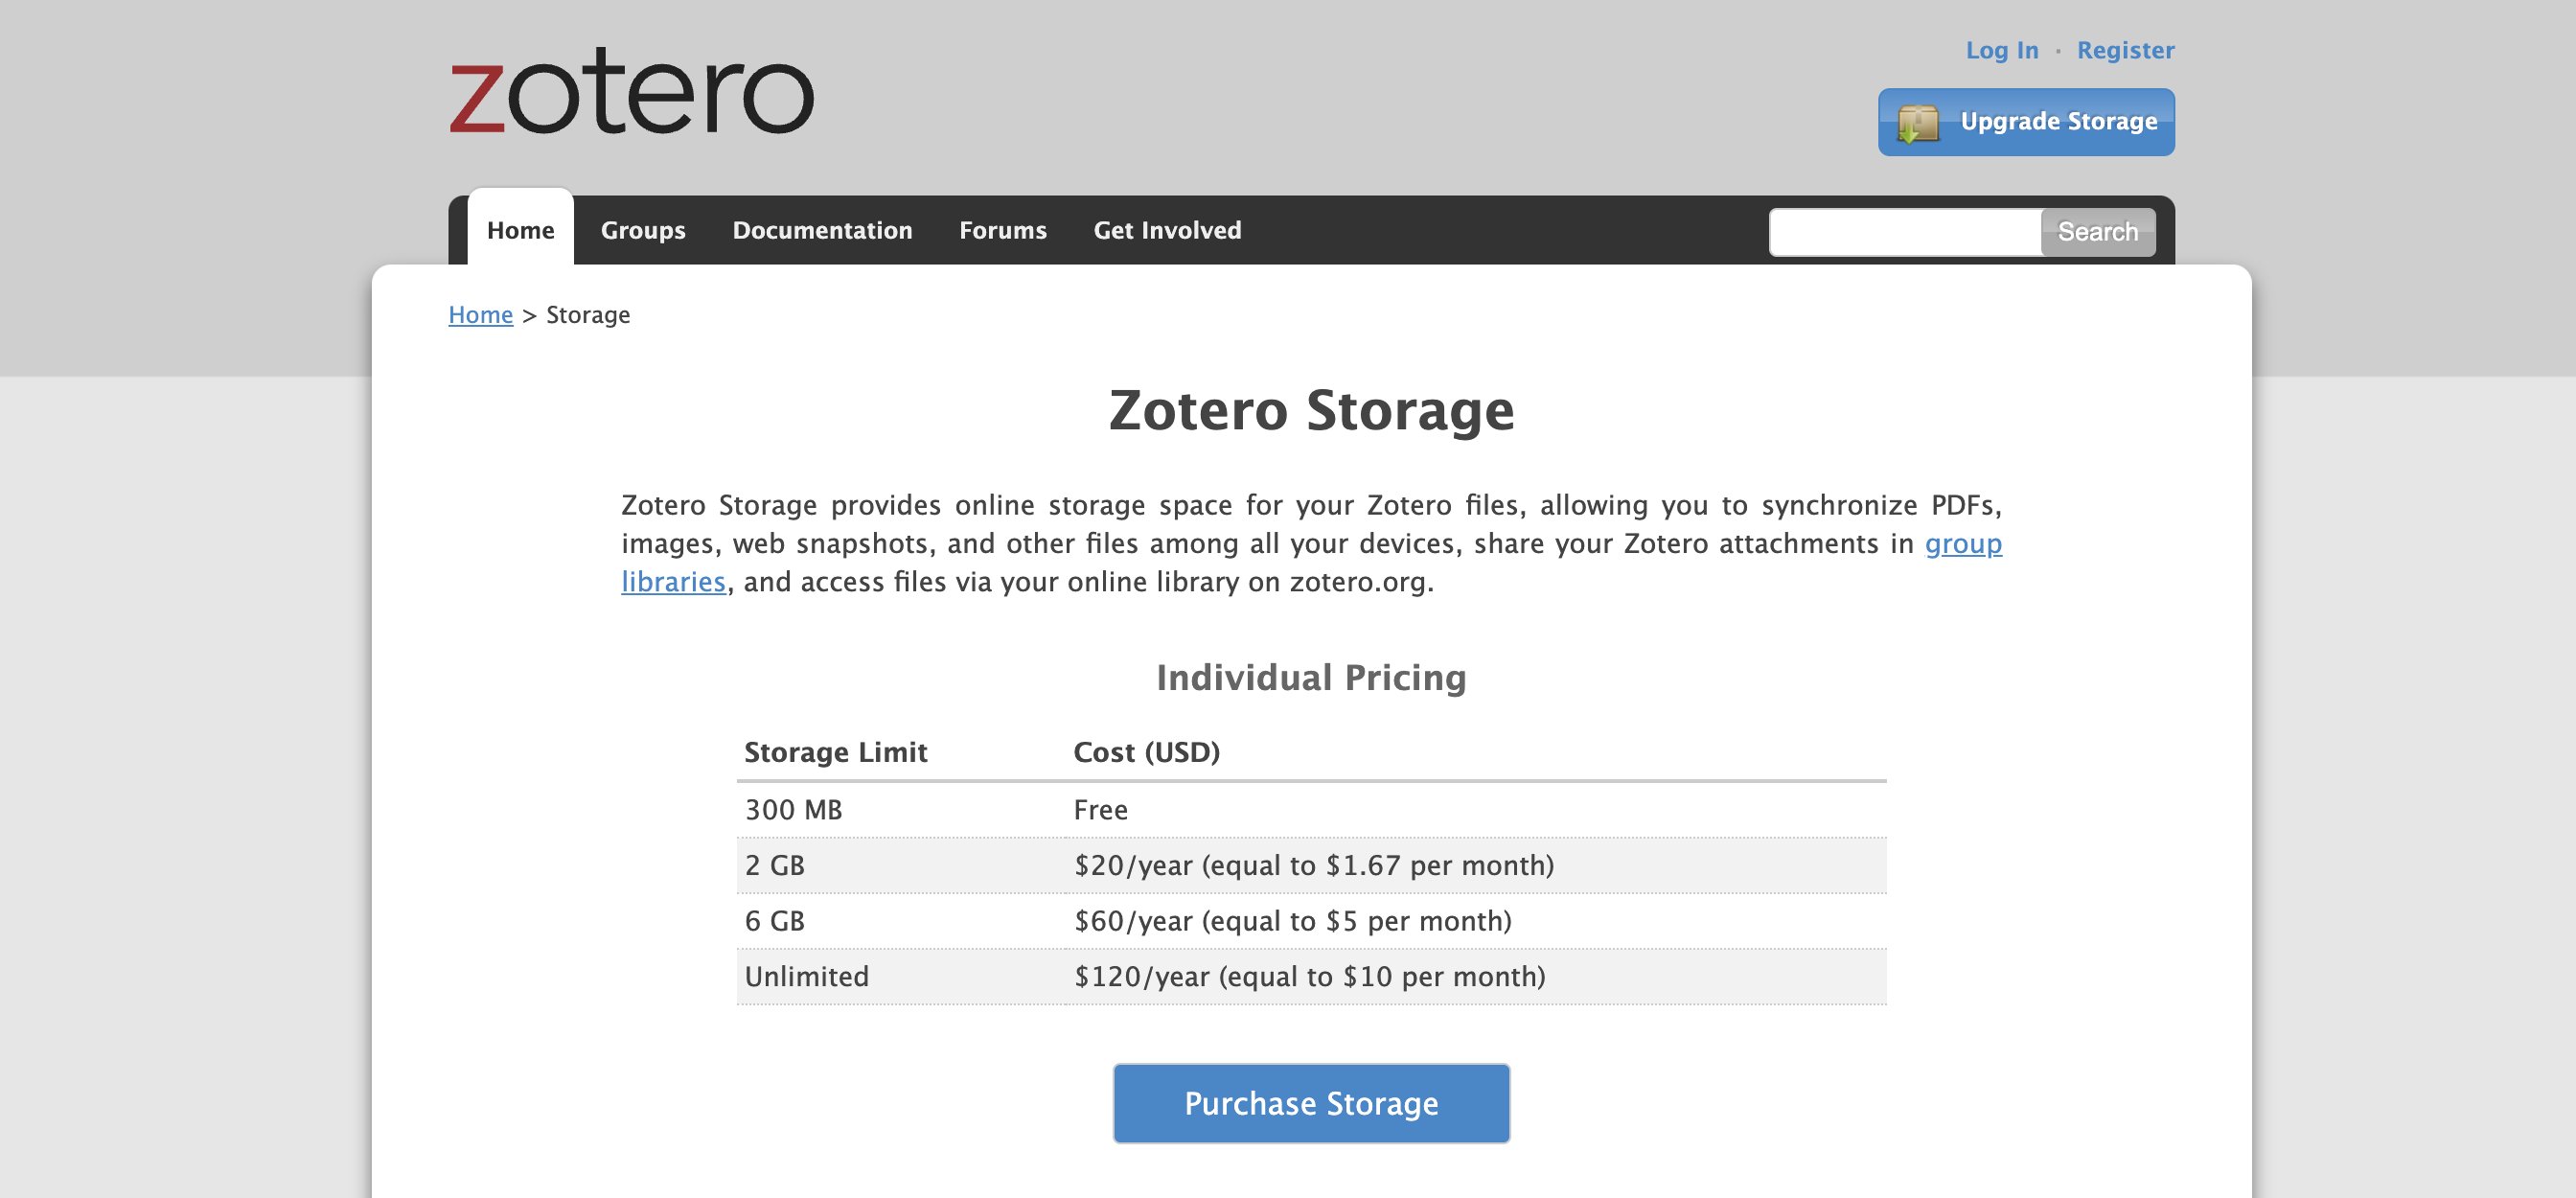Image resolution: width=2576 pixels, height=1198 pixels.
Task: Click the Home breadcrumb link
Action: pyautogui.click(x=480, y=315)
